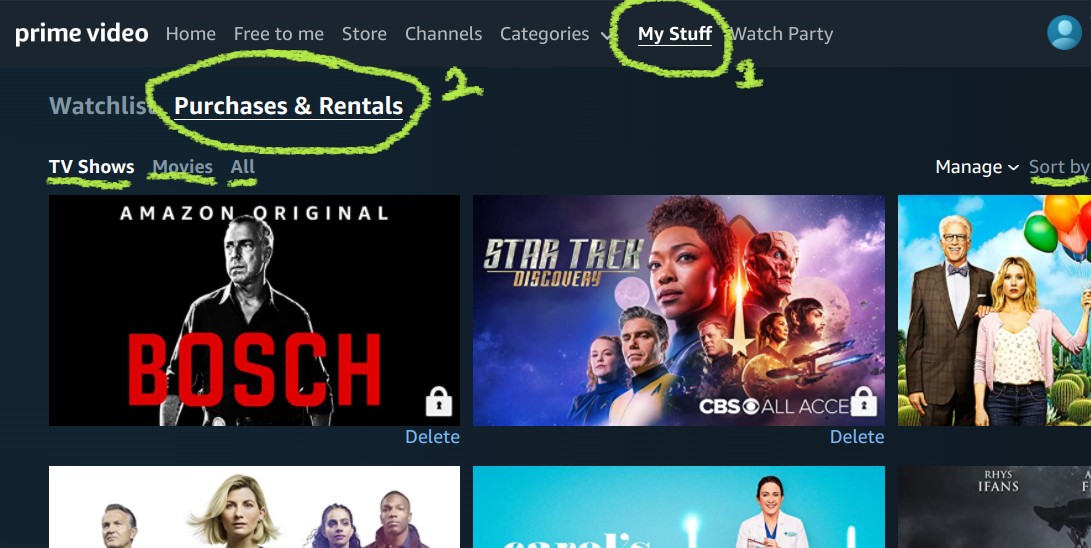Filter the list by TV Shows
Viewport: 1091px width, 548px height.
pyautogui.click(x=91, y=167)
